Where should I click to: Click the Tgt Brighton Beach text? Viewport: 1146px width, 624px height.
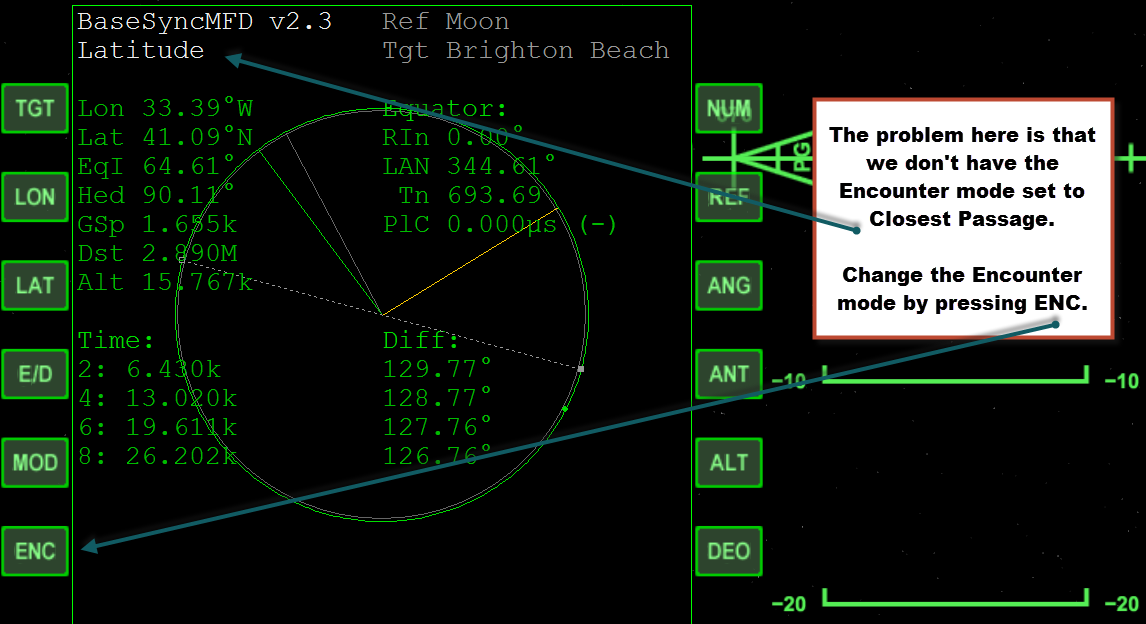point(525,50)
